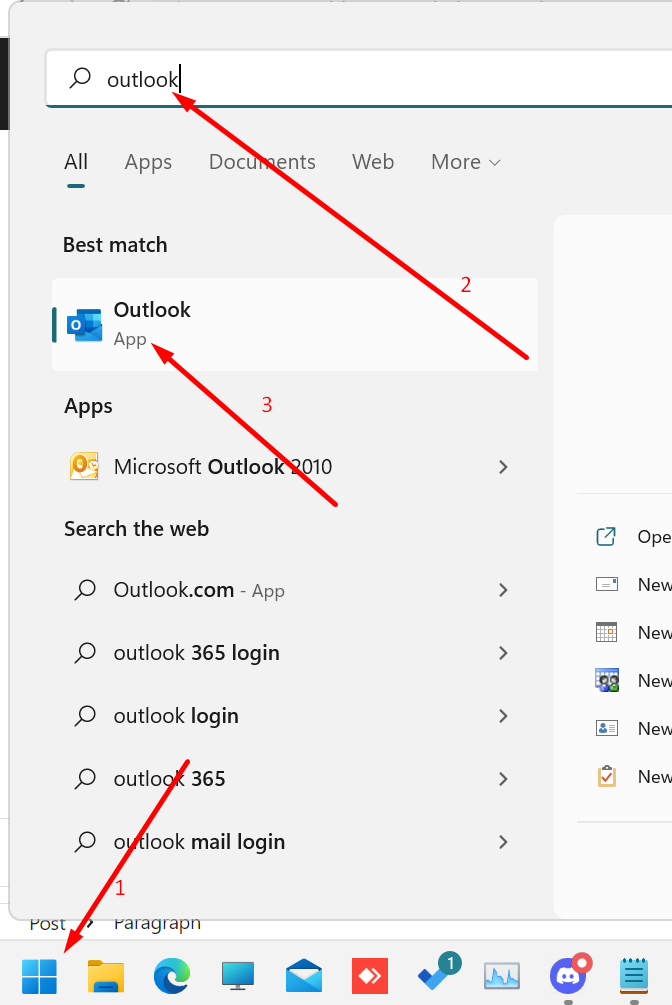Screen dimensions: 672x1005
Task: Search the web for Outlook.com
Action: (x=295, y=590)
